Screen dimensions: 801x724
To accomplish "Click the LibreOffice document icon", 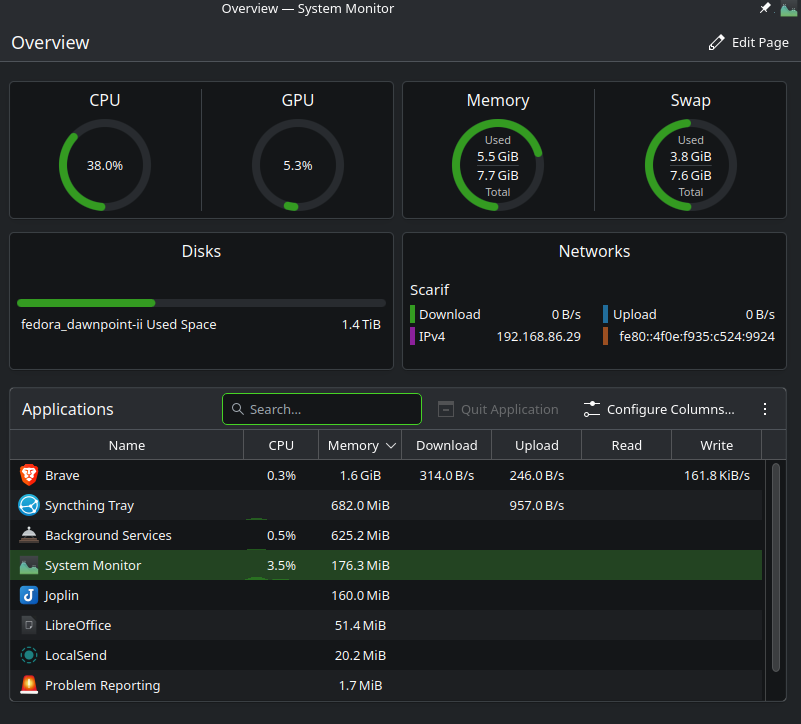I will coord(29,626).
